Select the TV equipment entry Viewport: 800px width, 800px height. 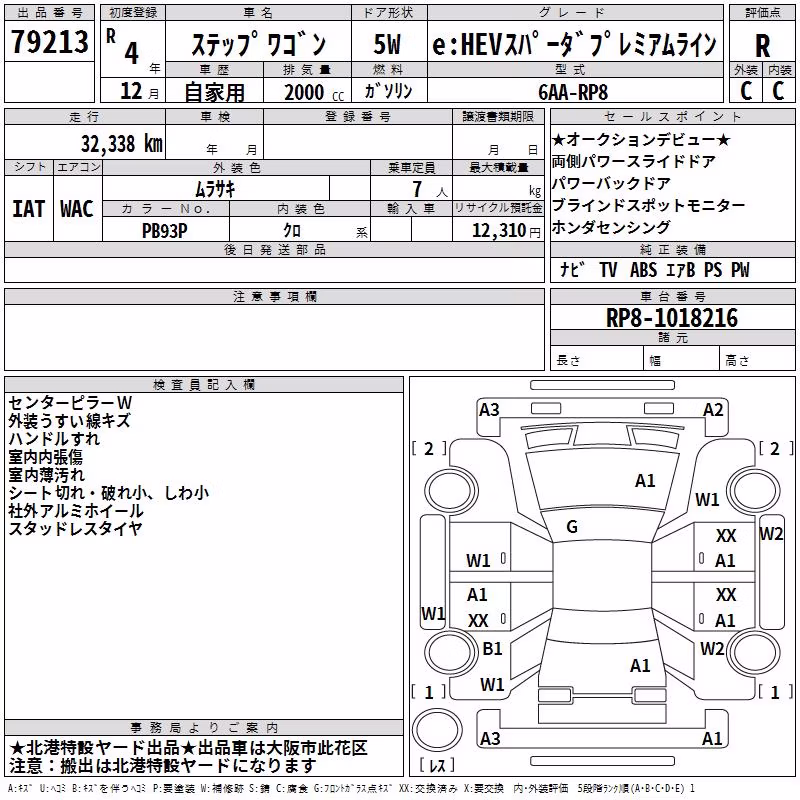tap(608, 269)
